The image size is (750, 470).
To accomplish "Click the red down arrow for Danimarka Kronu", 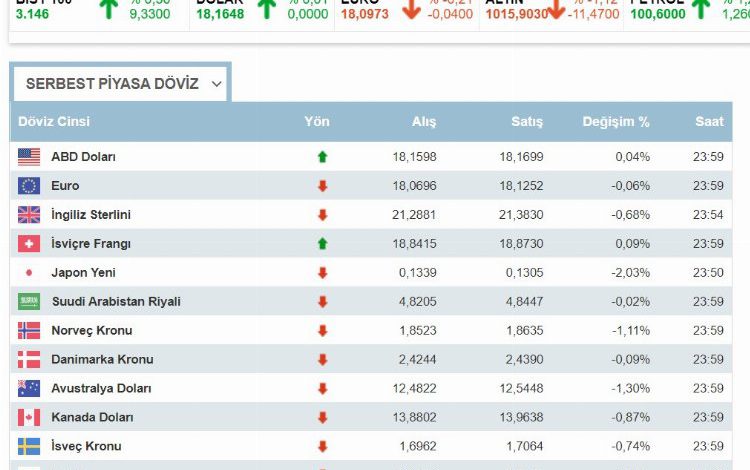I will [x=322, y=359].
